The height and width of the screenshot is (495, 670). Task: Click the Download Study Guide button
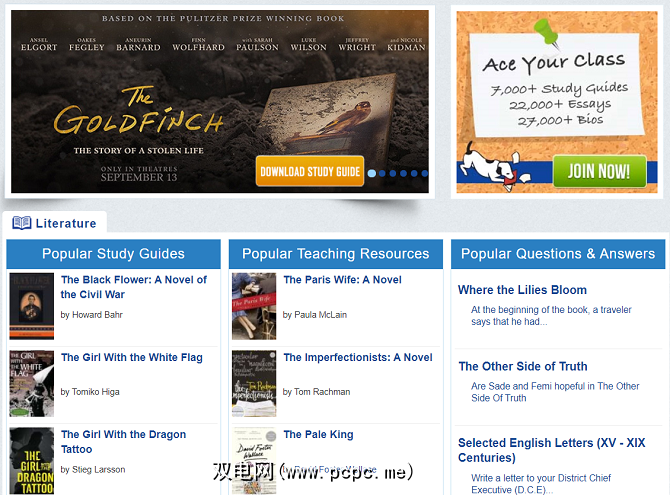[x=310, y=171]
